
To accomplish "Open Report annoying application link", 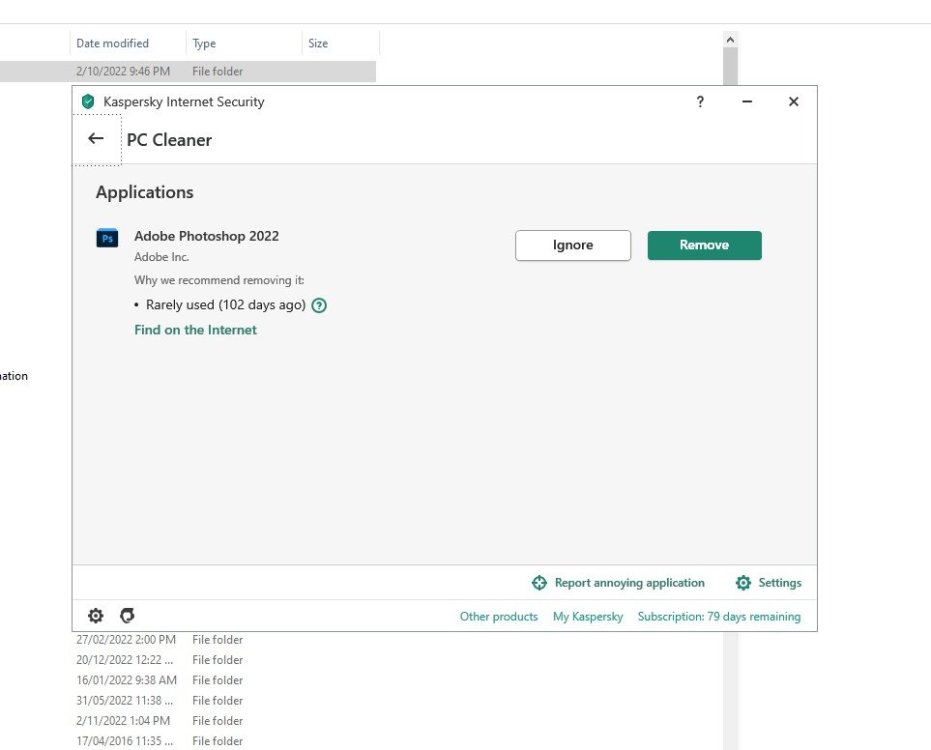I will click(x=629, y=583).
